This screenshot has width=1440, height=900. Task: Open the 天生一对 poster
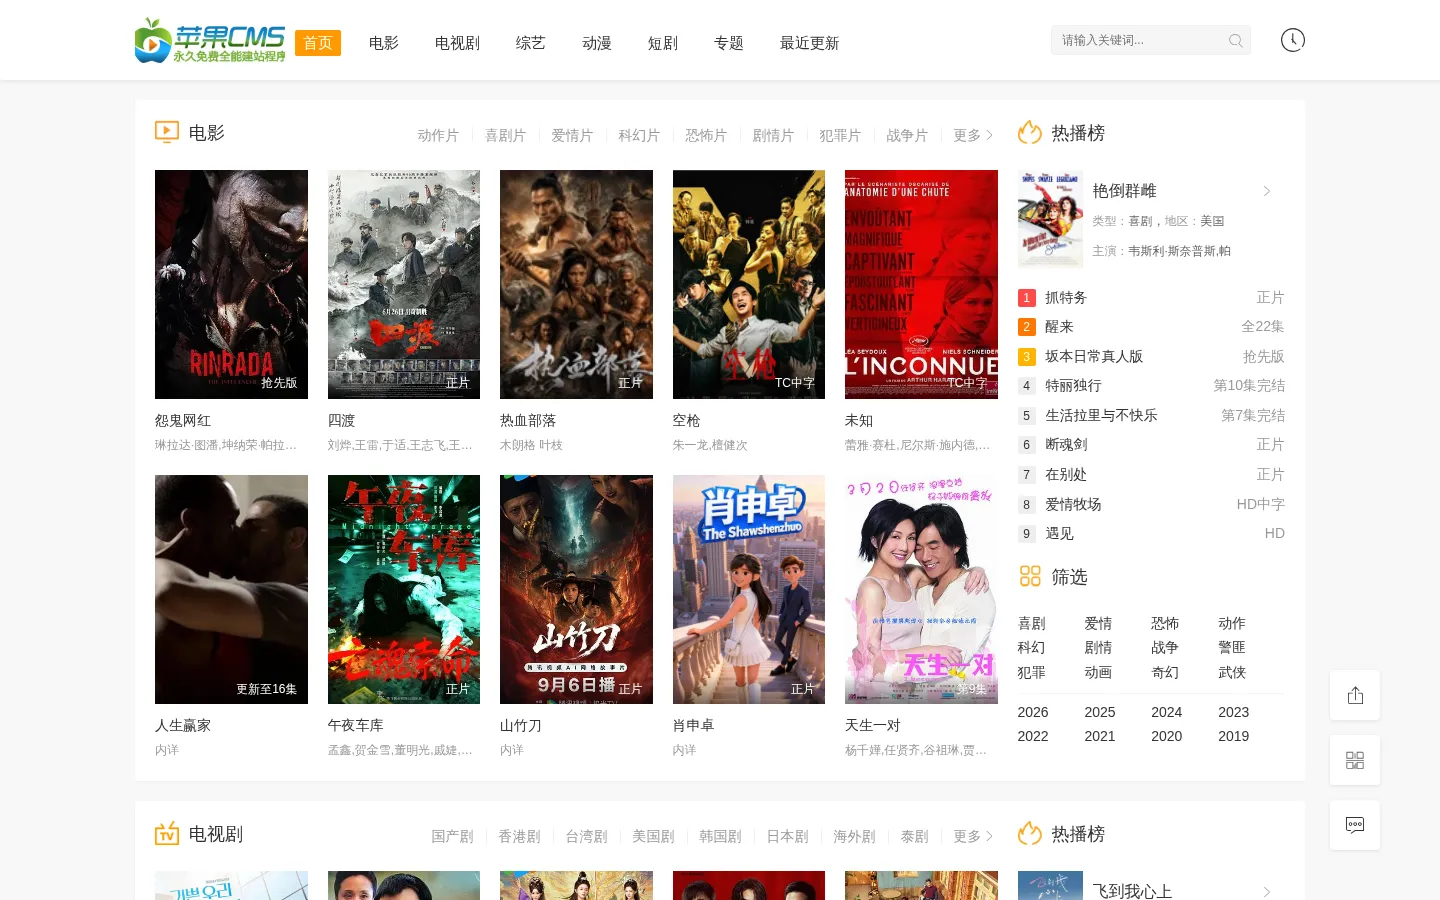[921, 589]
